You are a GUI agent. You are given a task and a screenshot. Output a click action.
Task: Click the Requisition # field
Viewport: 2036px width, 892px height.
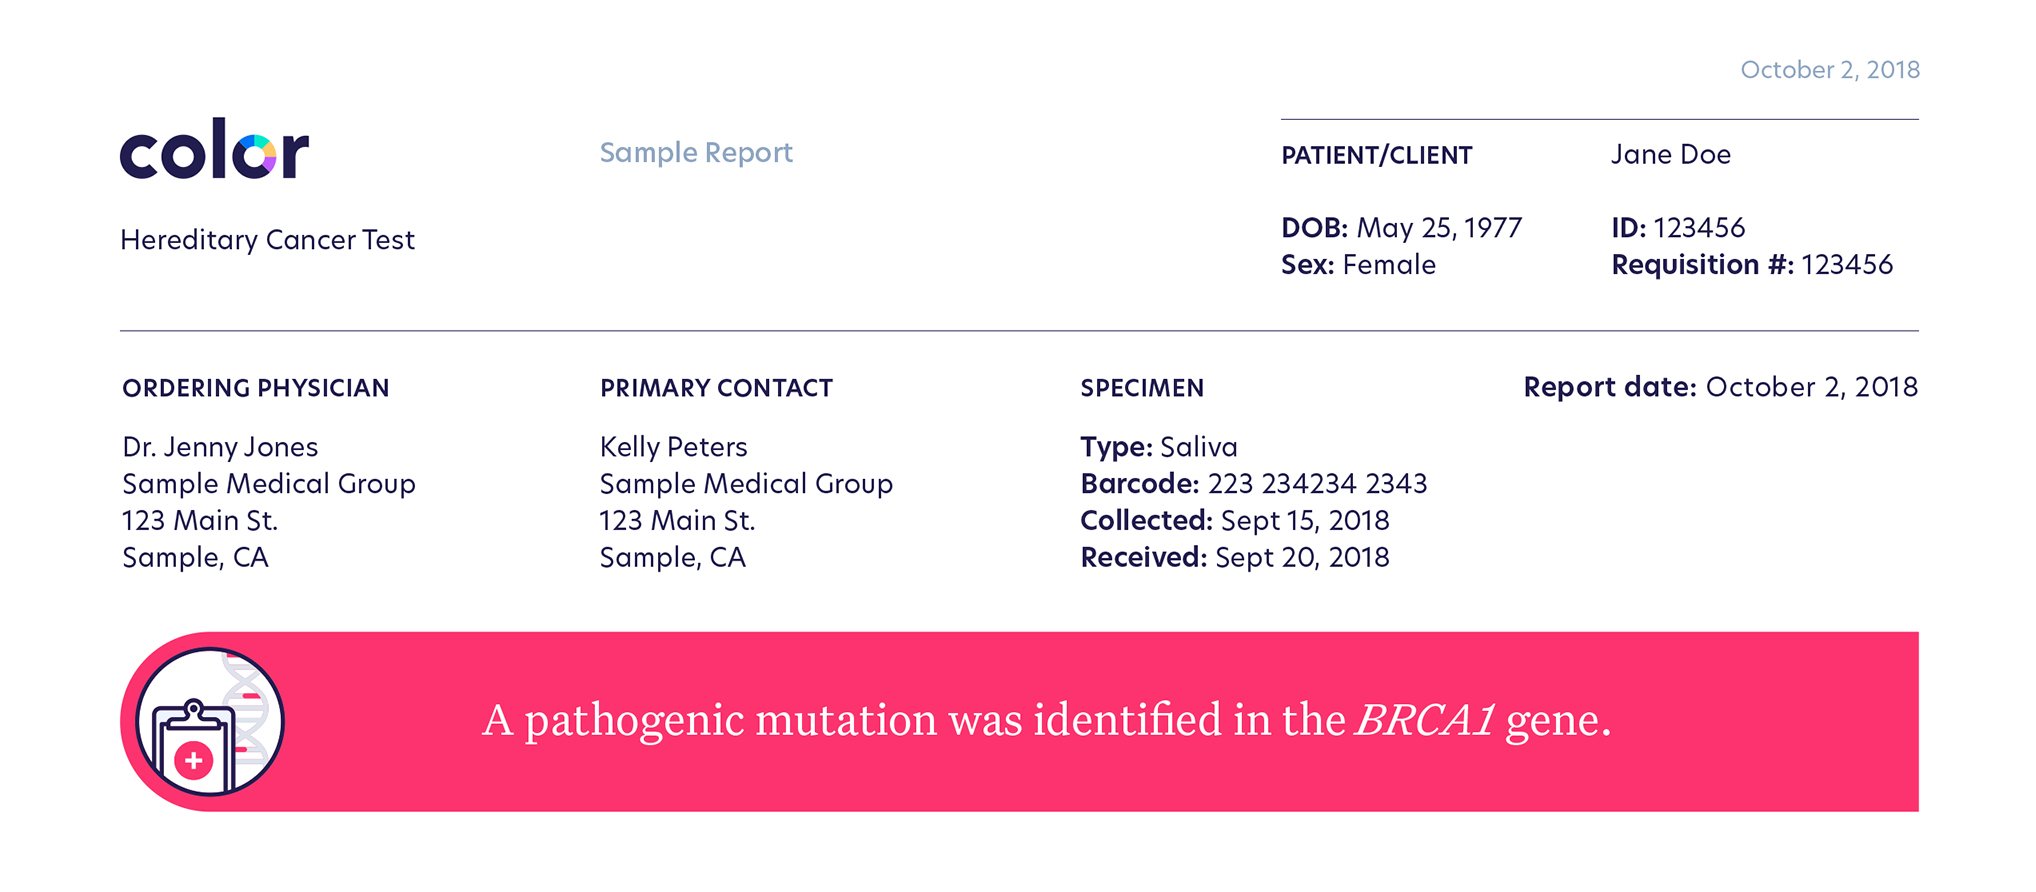tap(1752, 265)
